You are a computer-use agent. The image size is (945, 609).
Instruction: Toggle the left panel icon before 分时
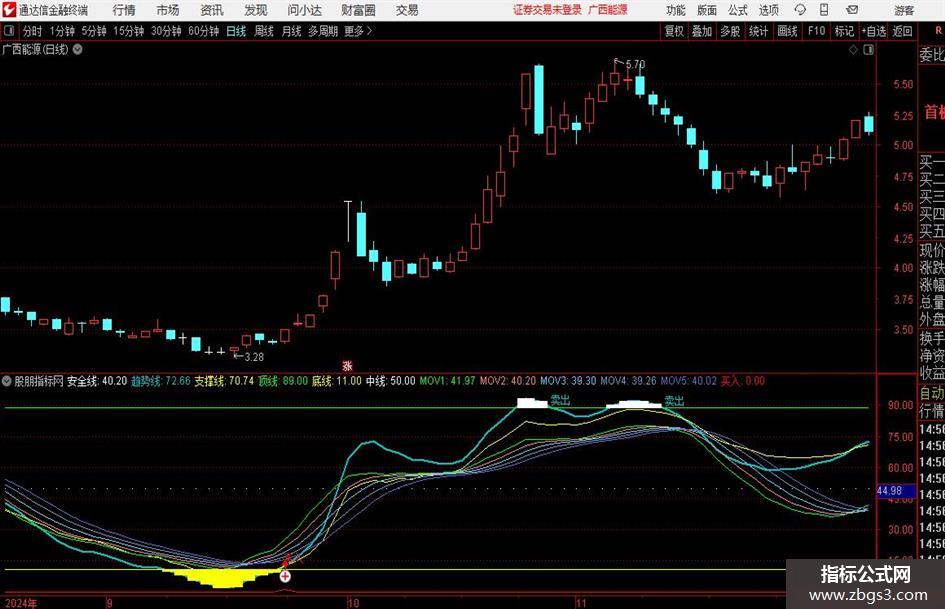9,31
